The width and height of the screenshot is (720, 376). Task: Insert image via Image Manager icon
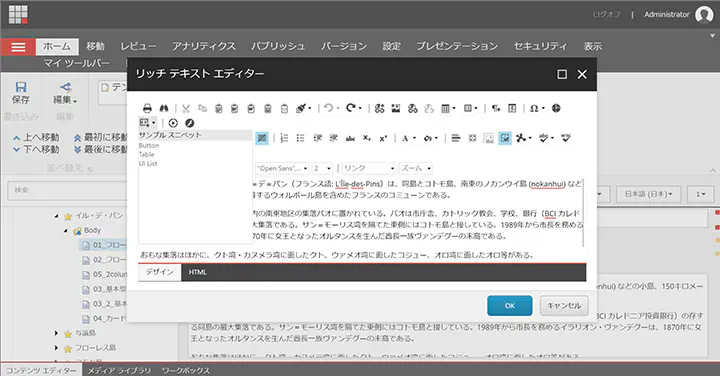pyautogui.click(x=395, y=108)
